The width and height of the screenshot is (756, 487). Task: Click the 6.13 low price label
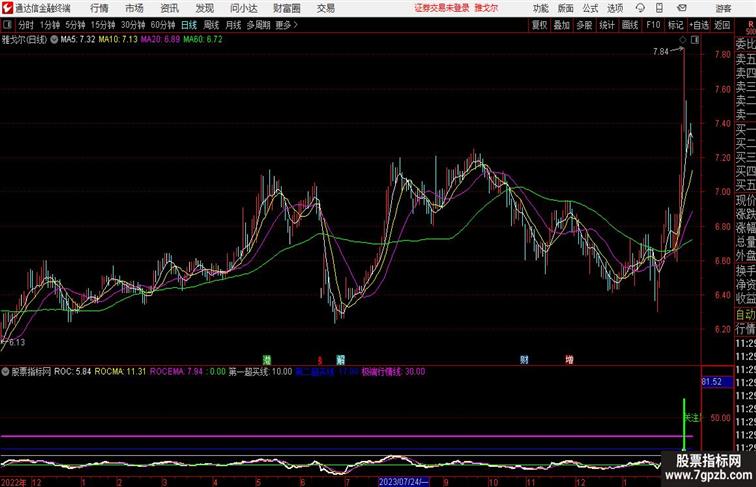pos(17,342)
